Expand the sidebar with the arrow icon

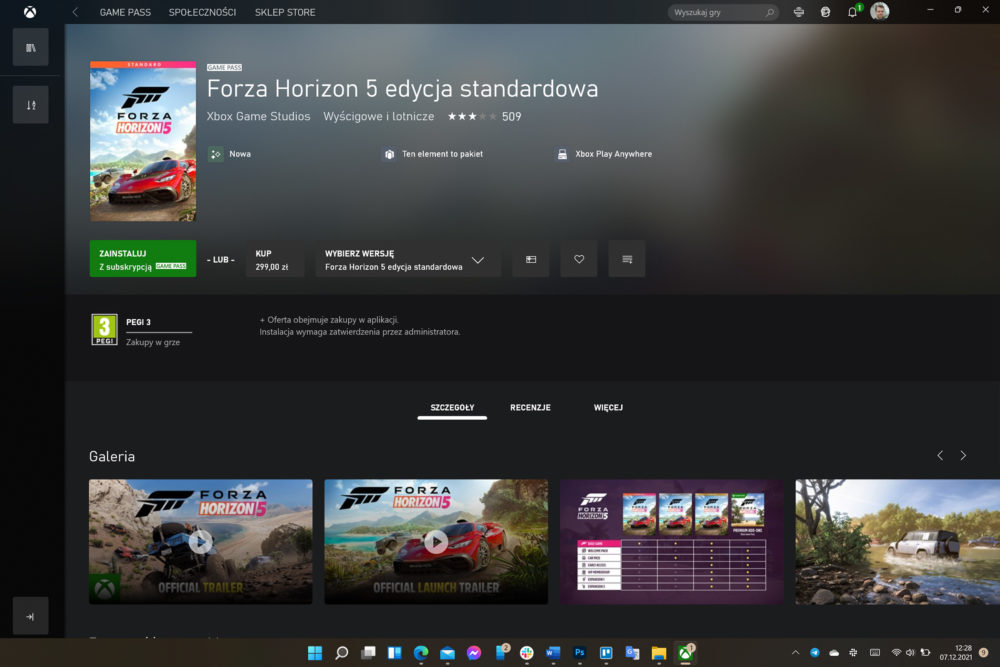pyautogui.click(x=31, y=616)
